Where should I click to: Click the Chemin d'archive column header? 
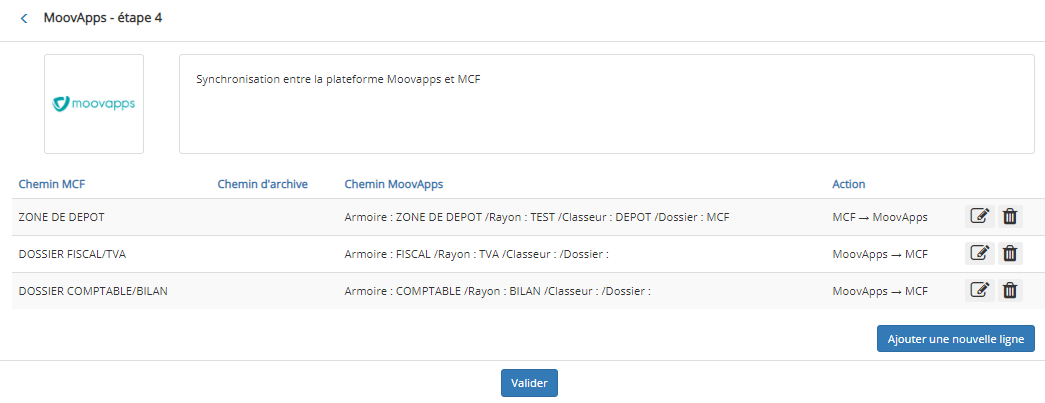pyautogui.click(x=263, y=184)
